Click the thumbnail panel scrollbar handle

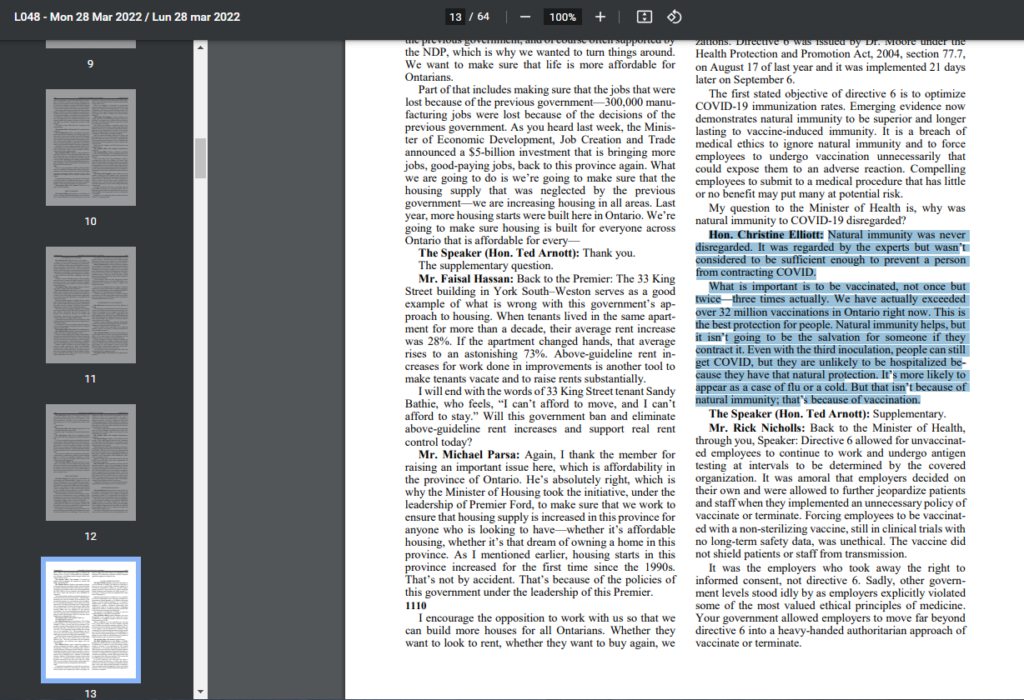[200, 158]
